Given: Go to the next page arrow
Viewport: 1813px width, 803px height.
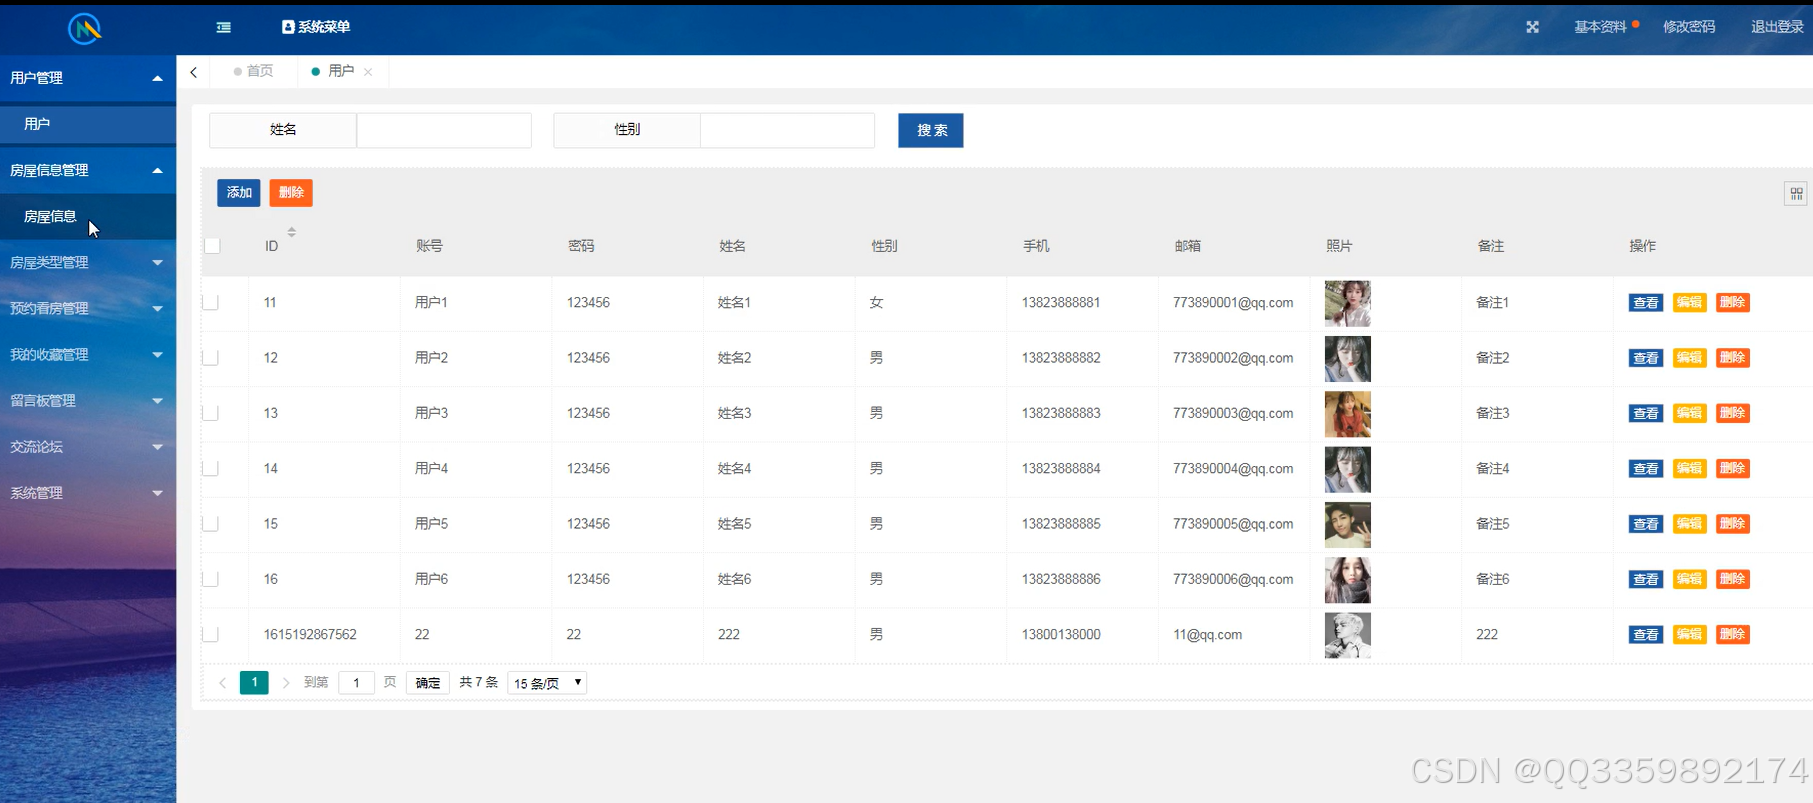Looking at the screenshot, I should pyautogui.click(x=286, y=683).
